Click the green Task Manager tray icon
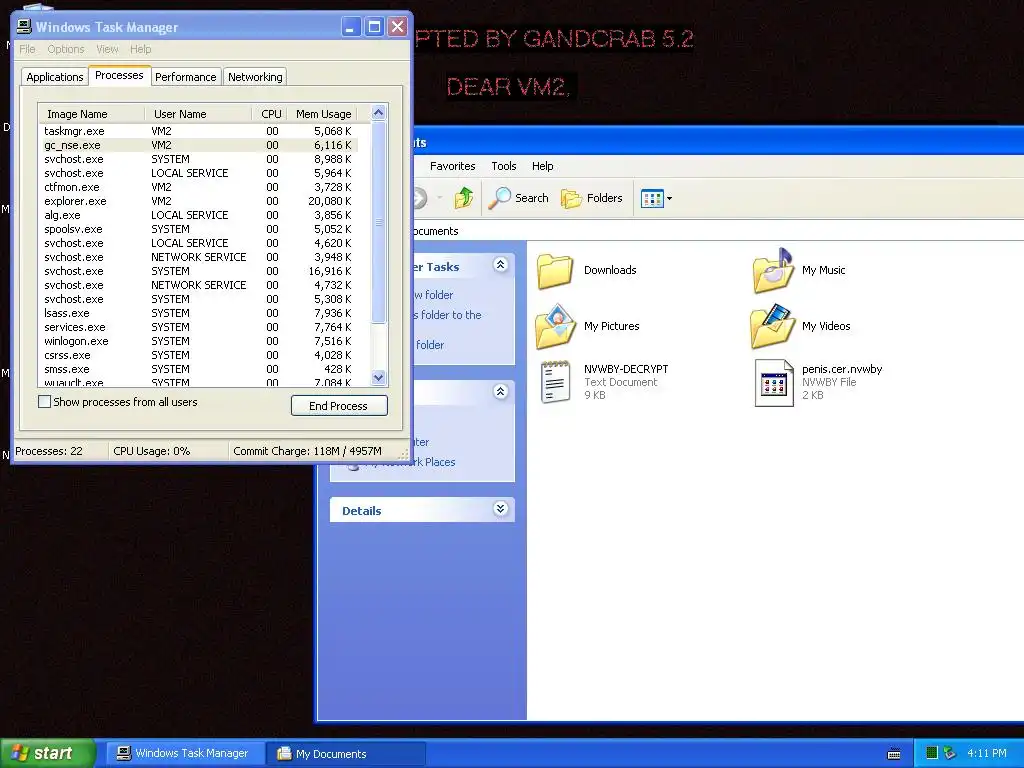 point(932,753)
